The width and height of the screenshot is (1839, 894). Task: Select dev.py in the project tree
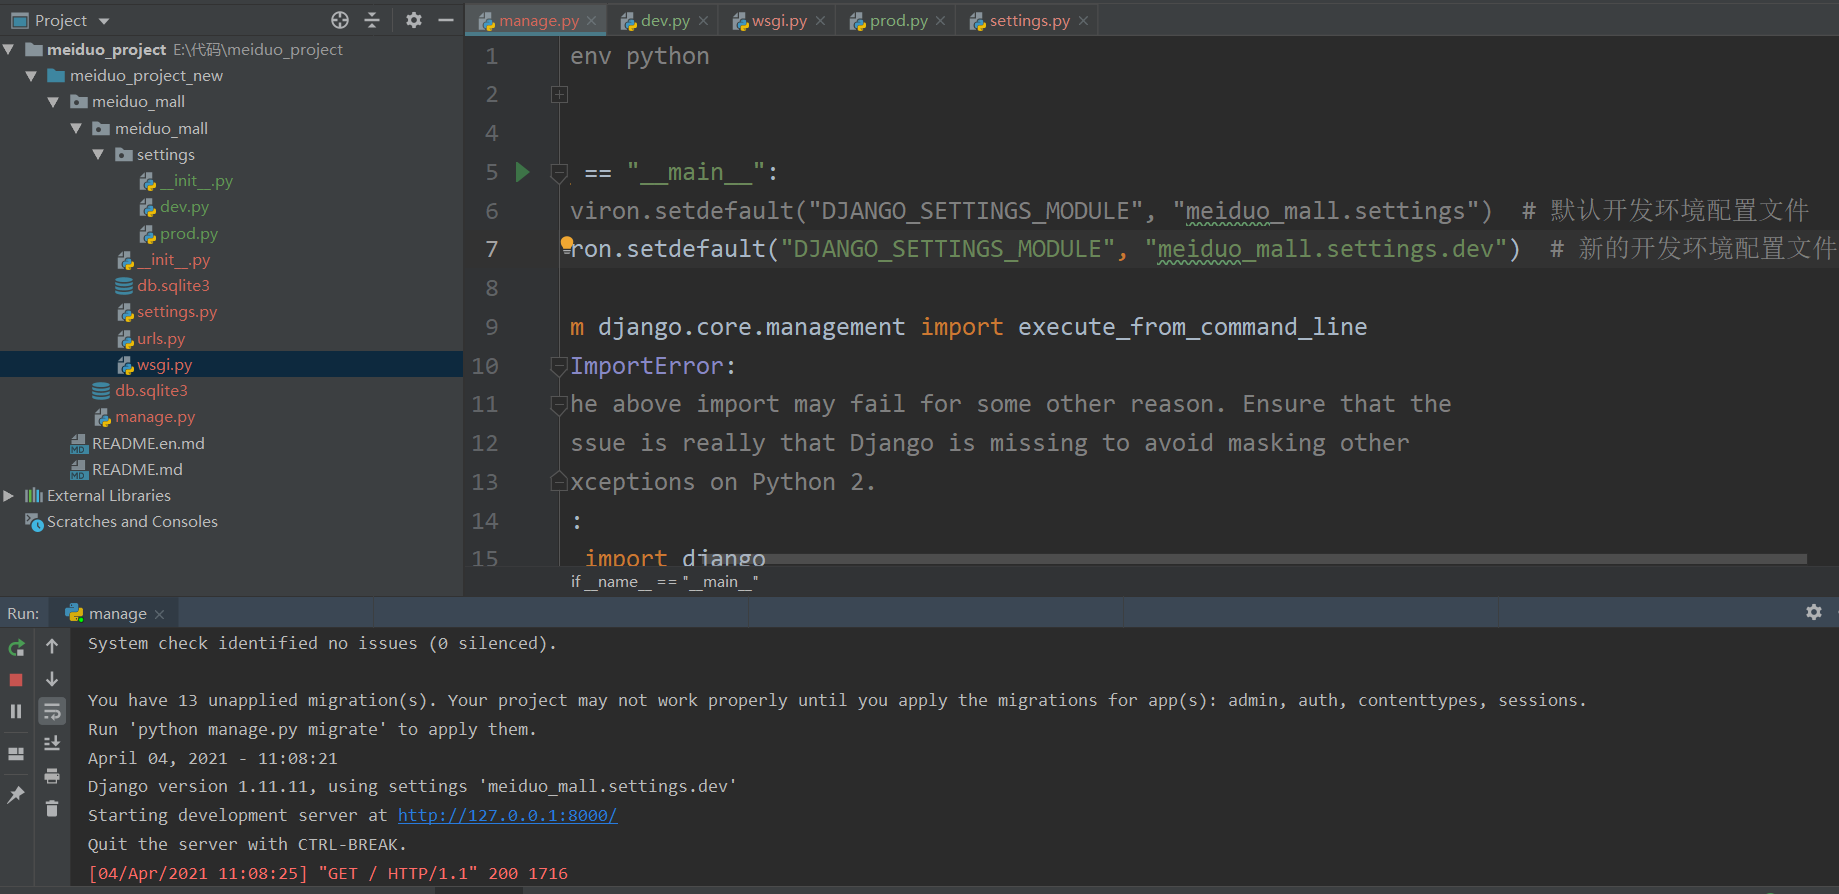click(184, 207)
